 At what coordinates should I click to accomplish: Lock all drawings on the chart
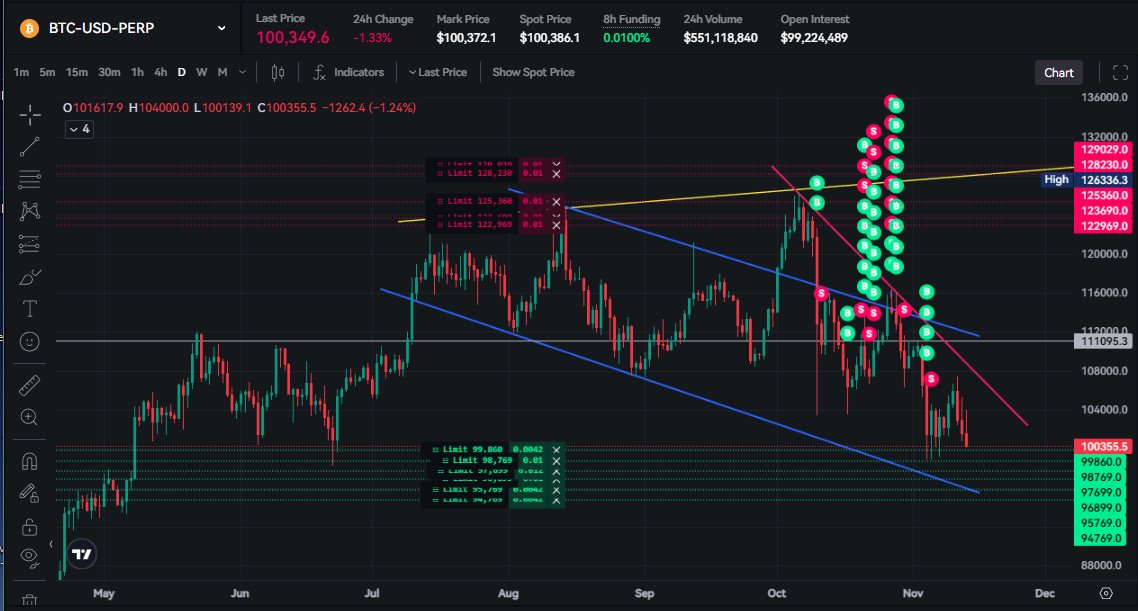pos(29,525)
